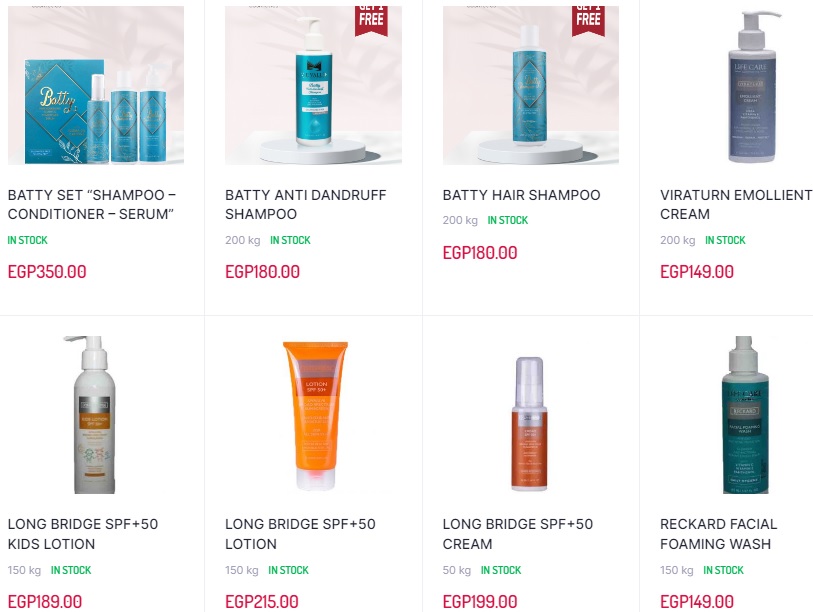
Task: Open Batty Hair Shampoo product image
Action: pyautogui.click(x=530, y=86)
